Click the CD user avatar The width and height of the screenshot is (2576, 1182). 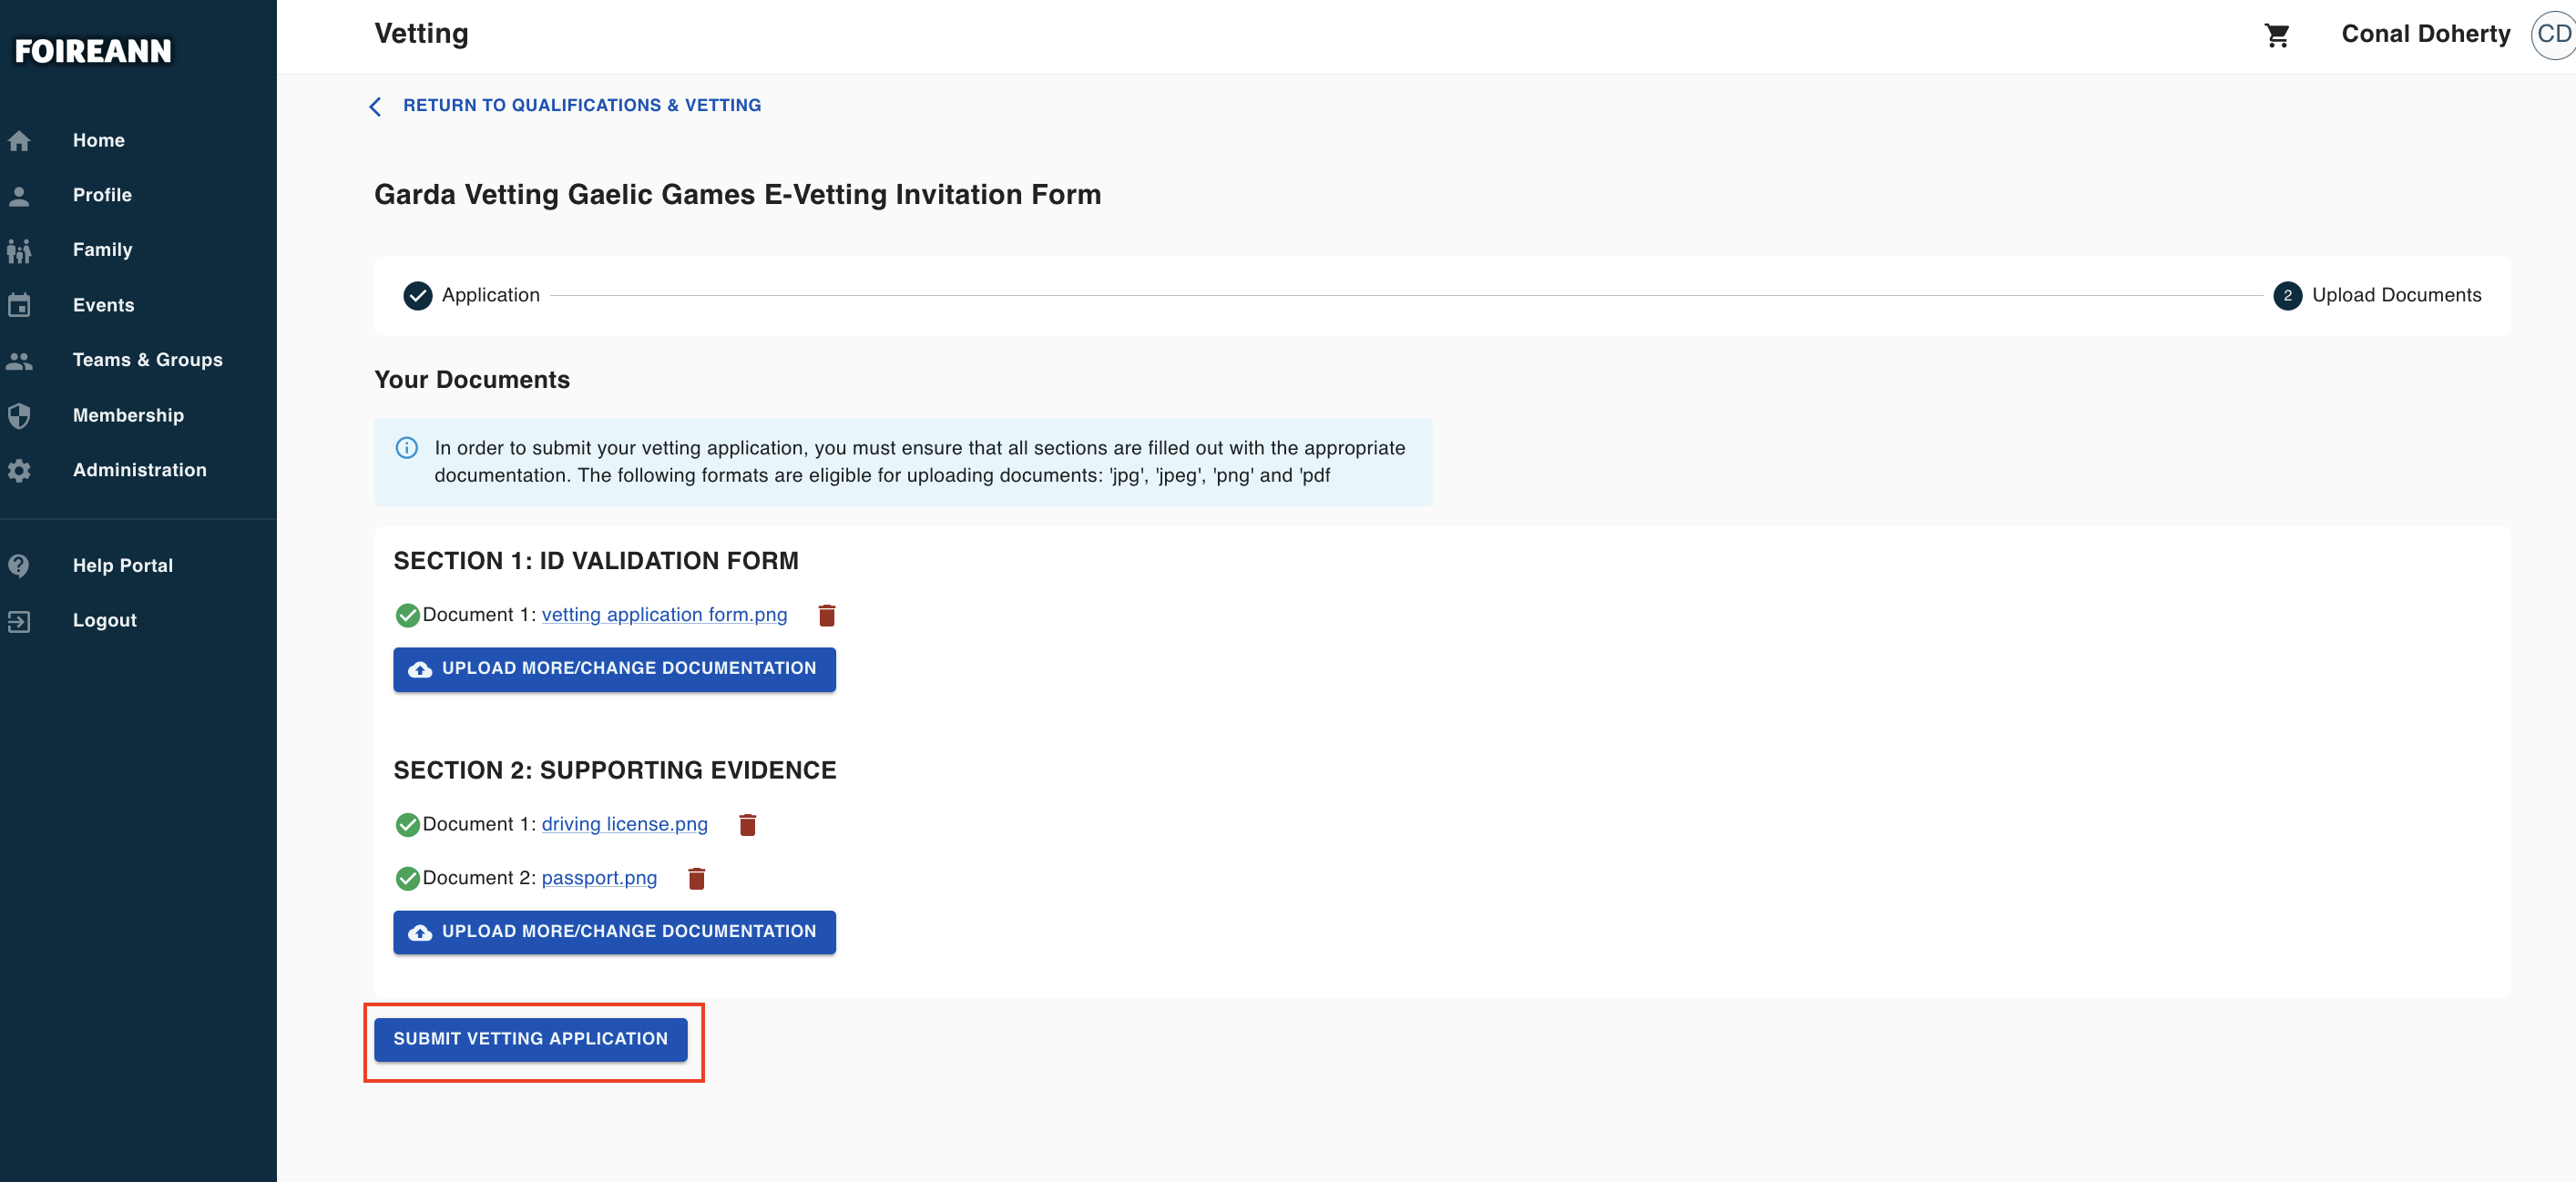[2554, 34]
